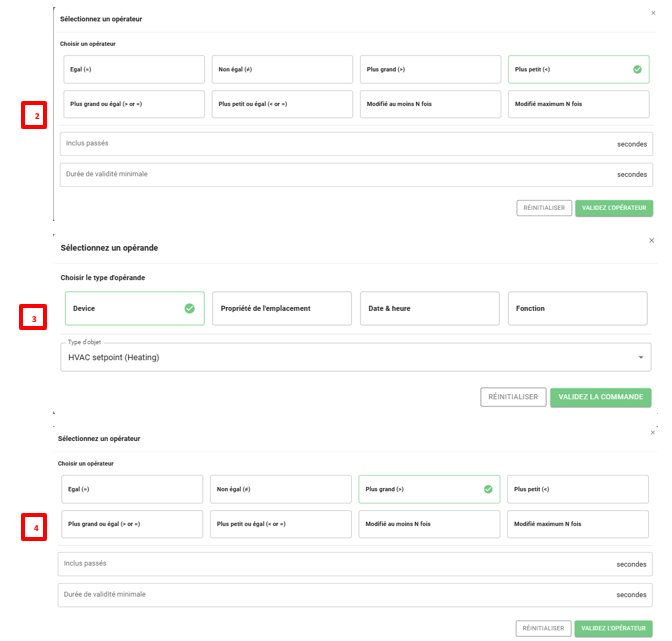Open the Type d'objet dropdown arrow
This screenshot has width=672, height=641.
click(x=640, y=357)
